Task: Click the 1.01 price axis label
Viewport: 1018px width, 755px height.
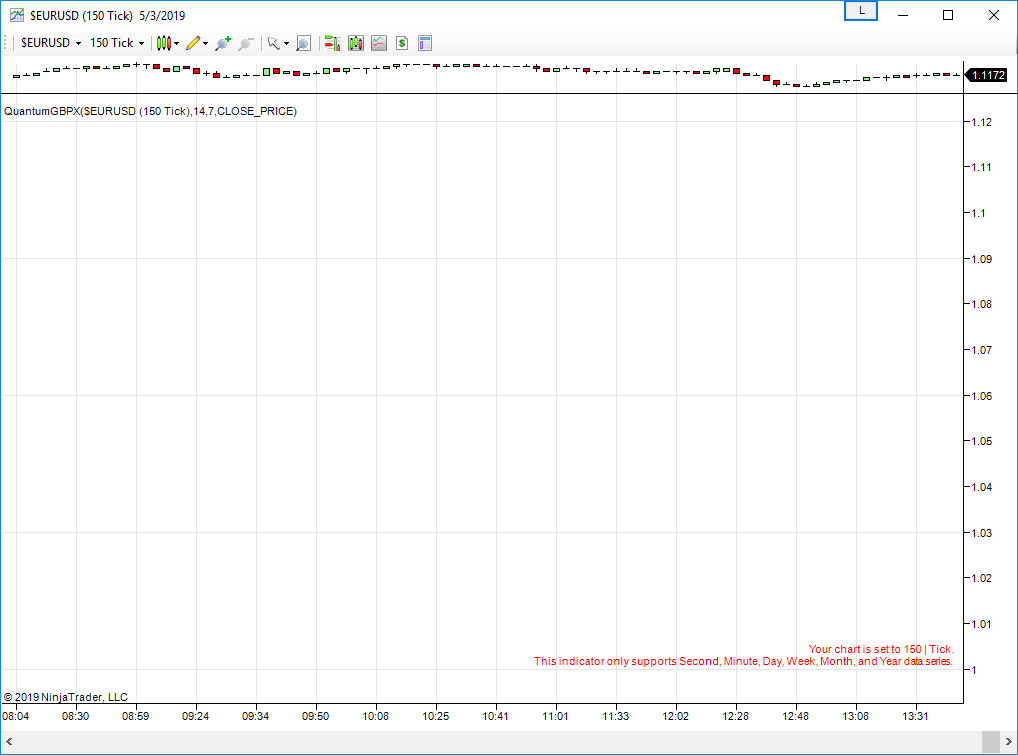Action: (982, 625)
